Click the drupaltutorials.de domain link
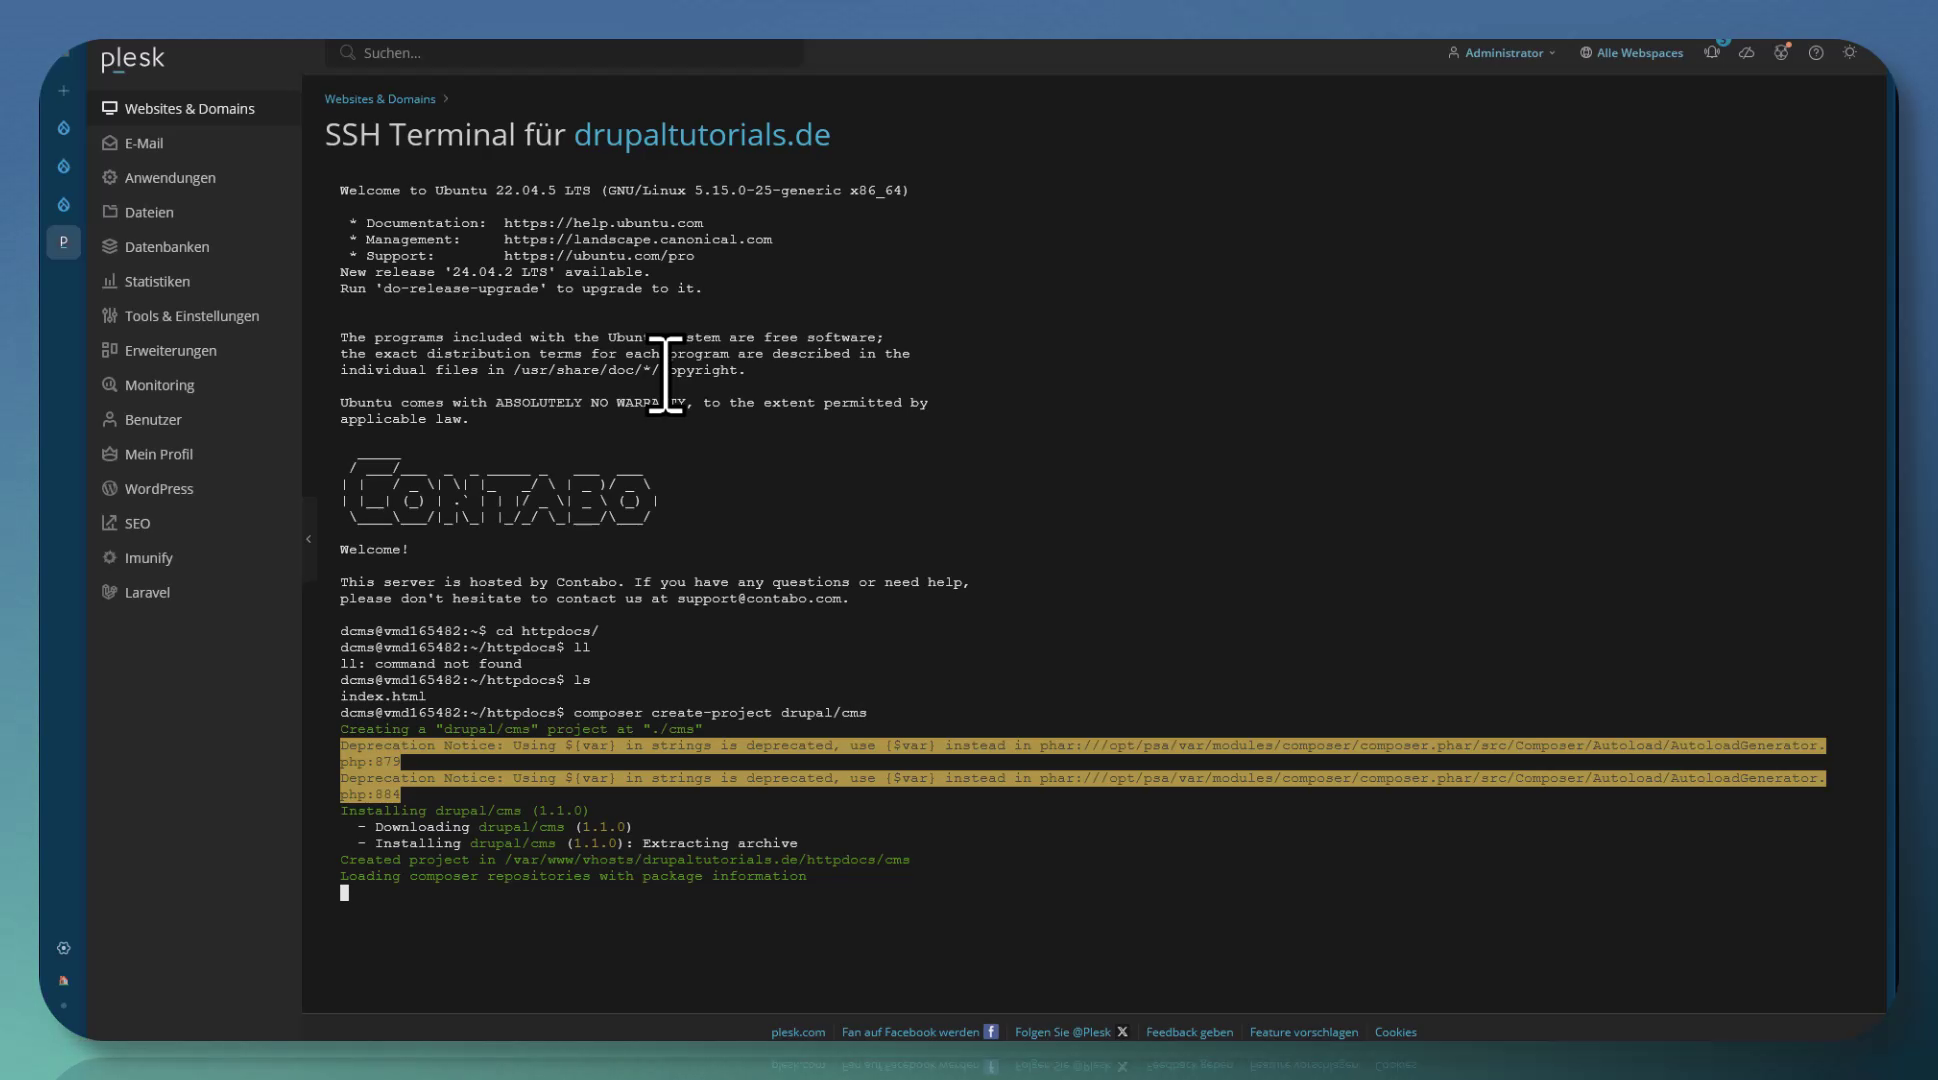 tap(702, 135)
